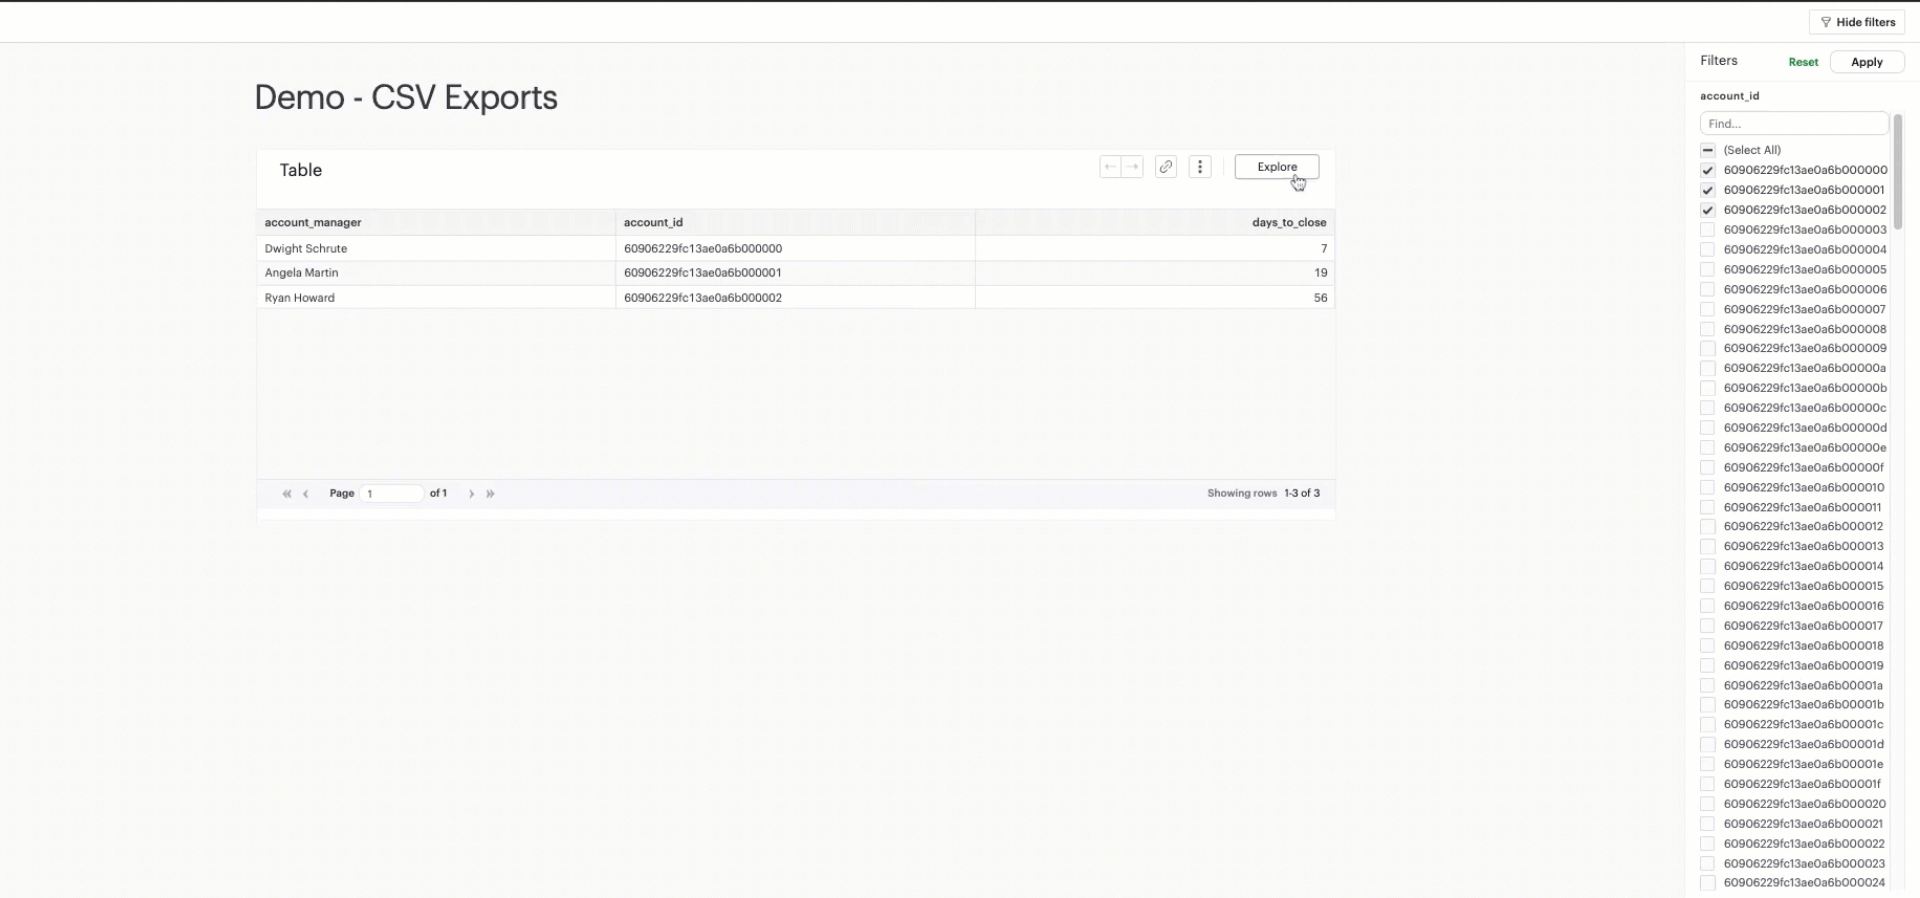Click the account_manager column header
The height and width of the screenshot is (898, 1920).
click(313, 223)
